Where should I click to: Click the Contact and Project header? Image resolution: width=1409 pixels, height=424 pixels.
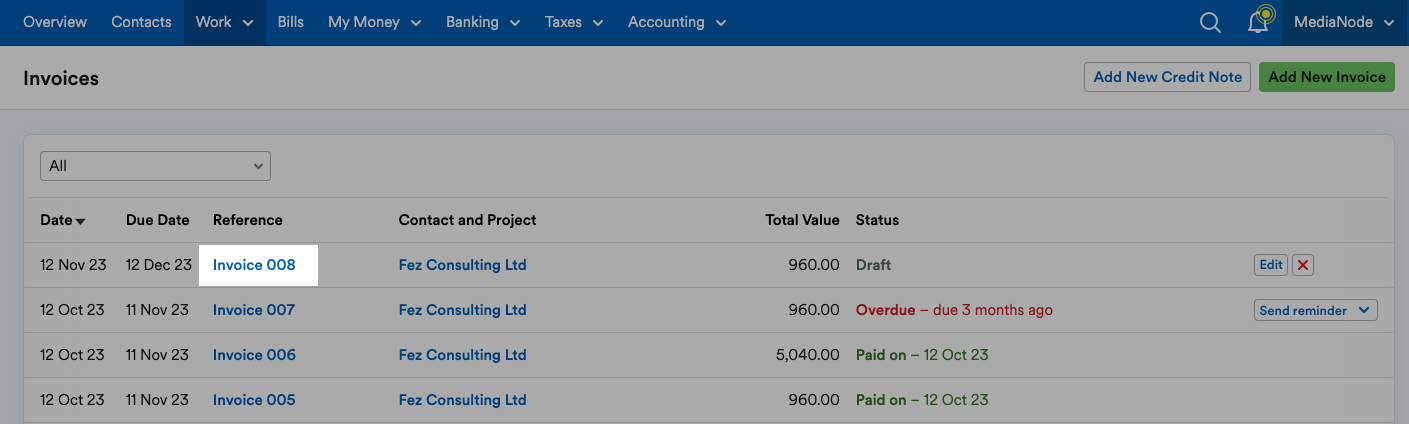pyautogui.click(x=467, y=220)
